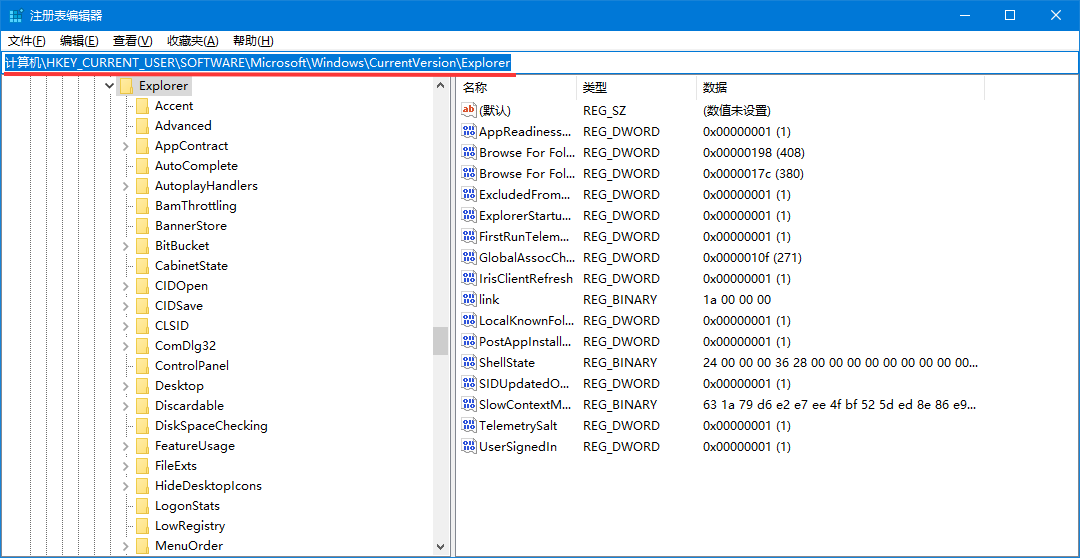Open the 帮助(H) menu
Image resolution: width=1080 pixels, height=558 pixels.
pos(253,41)
